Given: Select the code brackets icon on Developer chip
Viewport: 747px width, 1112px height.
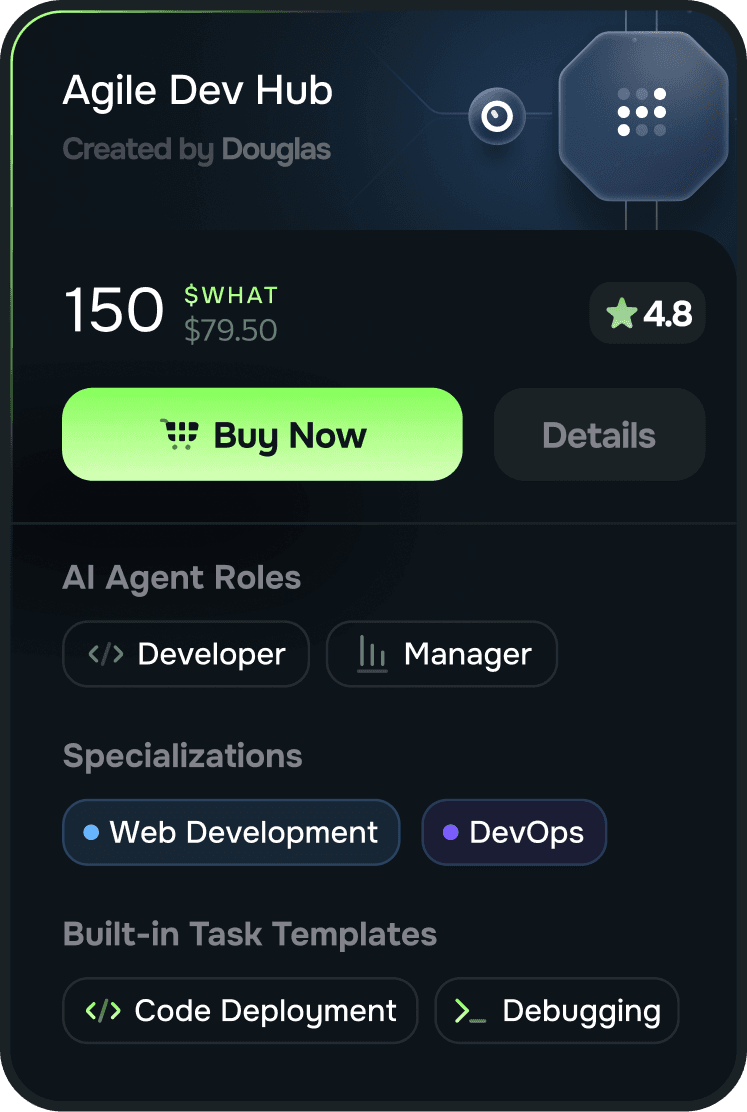Looking at the screenshot, I should [x=104, y=654].
